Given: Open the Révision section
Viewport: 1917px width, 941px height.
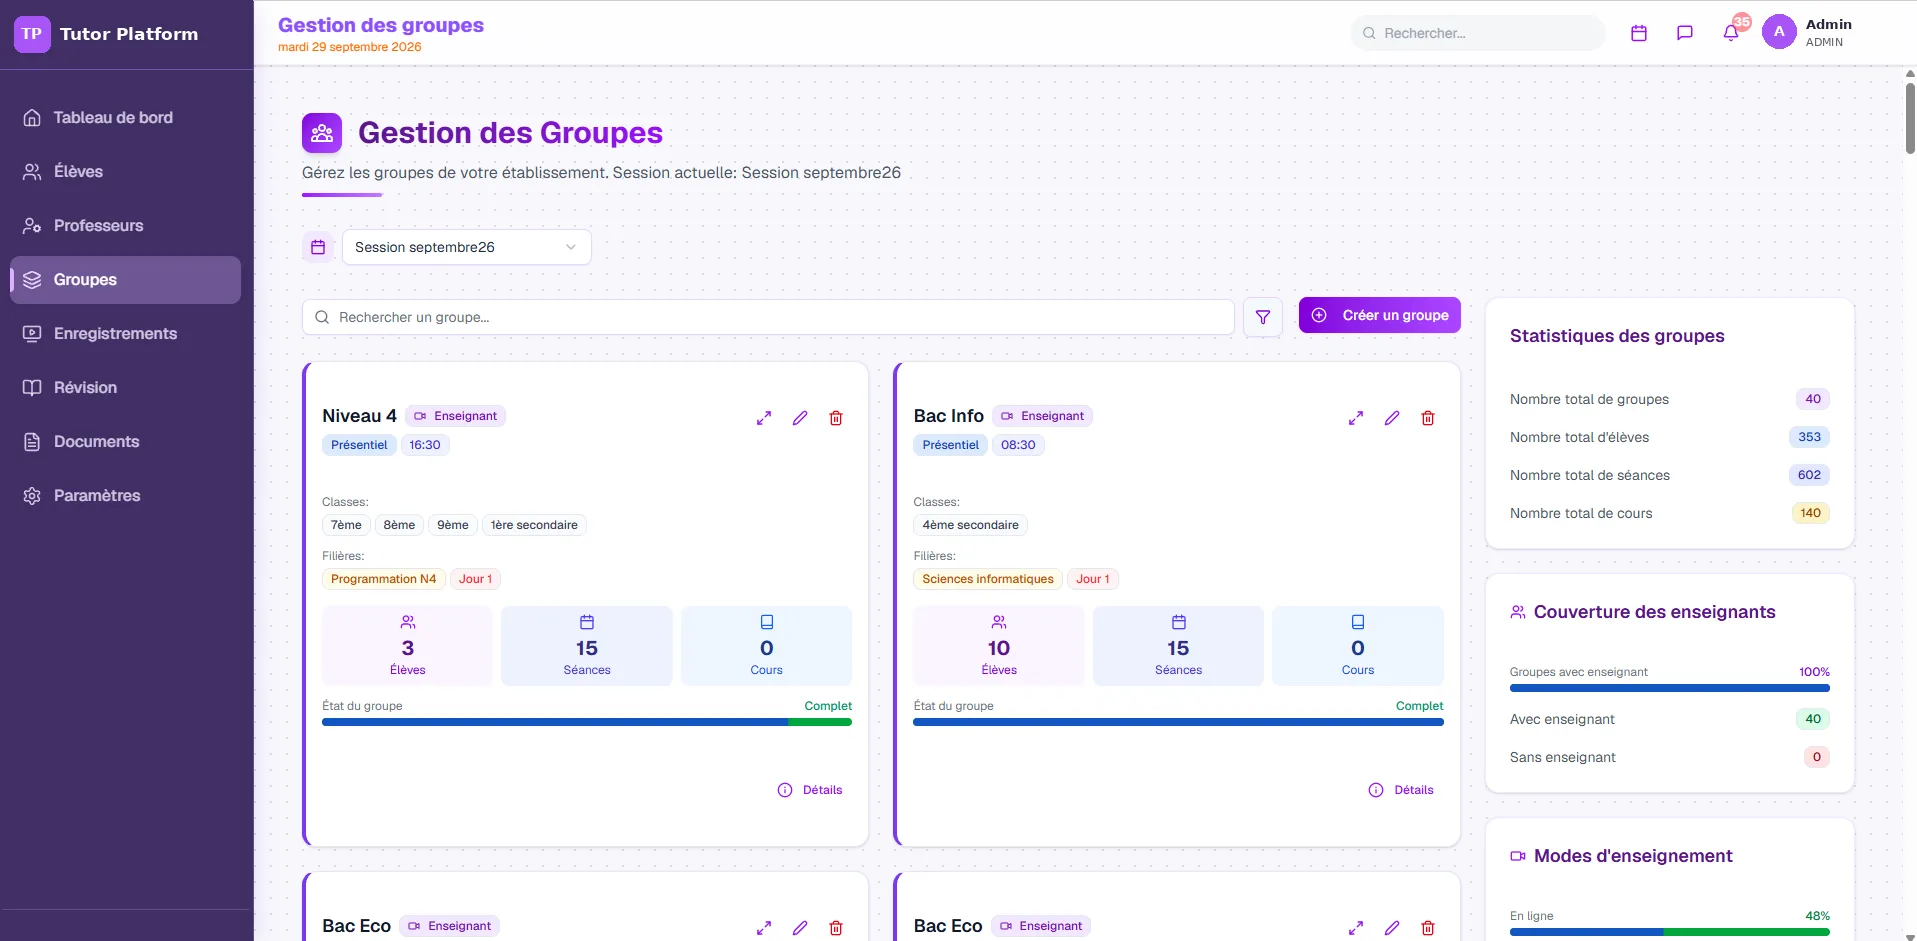Looking at the screenshot, I should pos(125,388).
